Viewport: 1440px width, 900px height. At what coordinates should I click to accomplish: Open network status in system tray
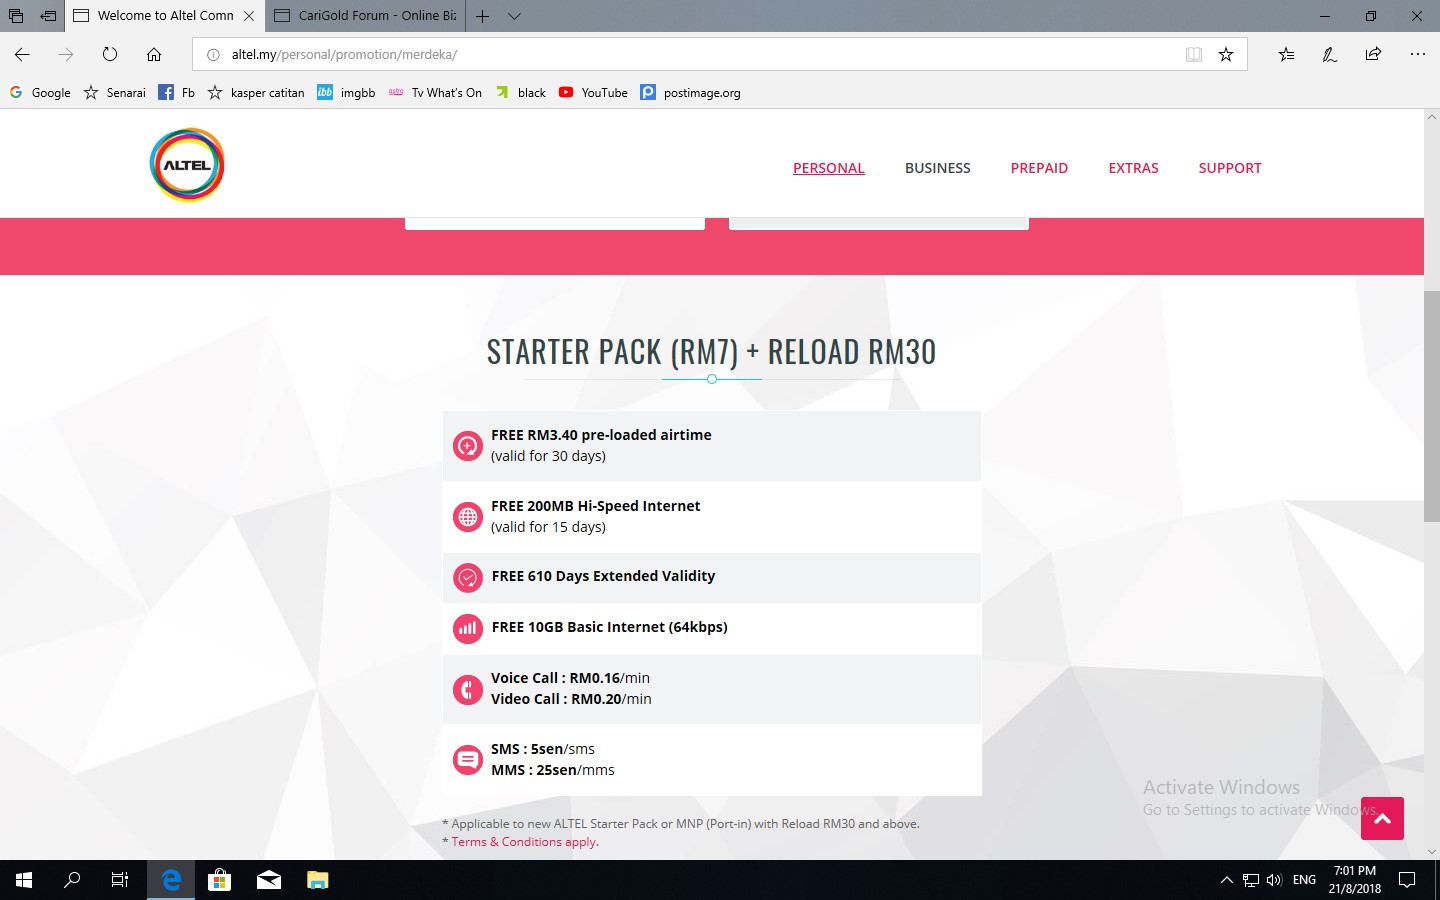1251,880
